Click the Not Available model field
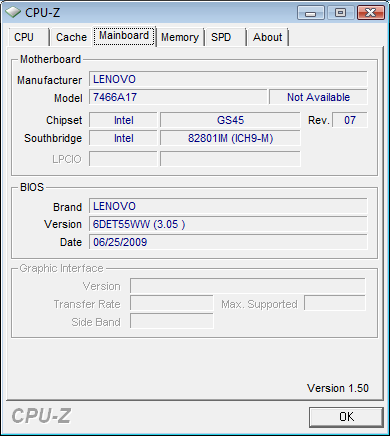 coord(318,97)
